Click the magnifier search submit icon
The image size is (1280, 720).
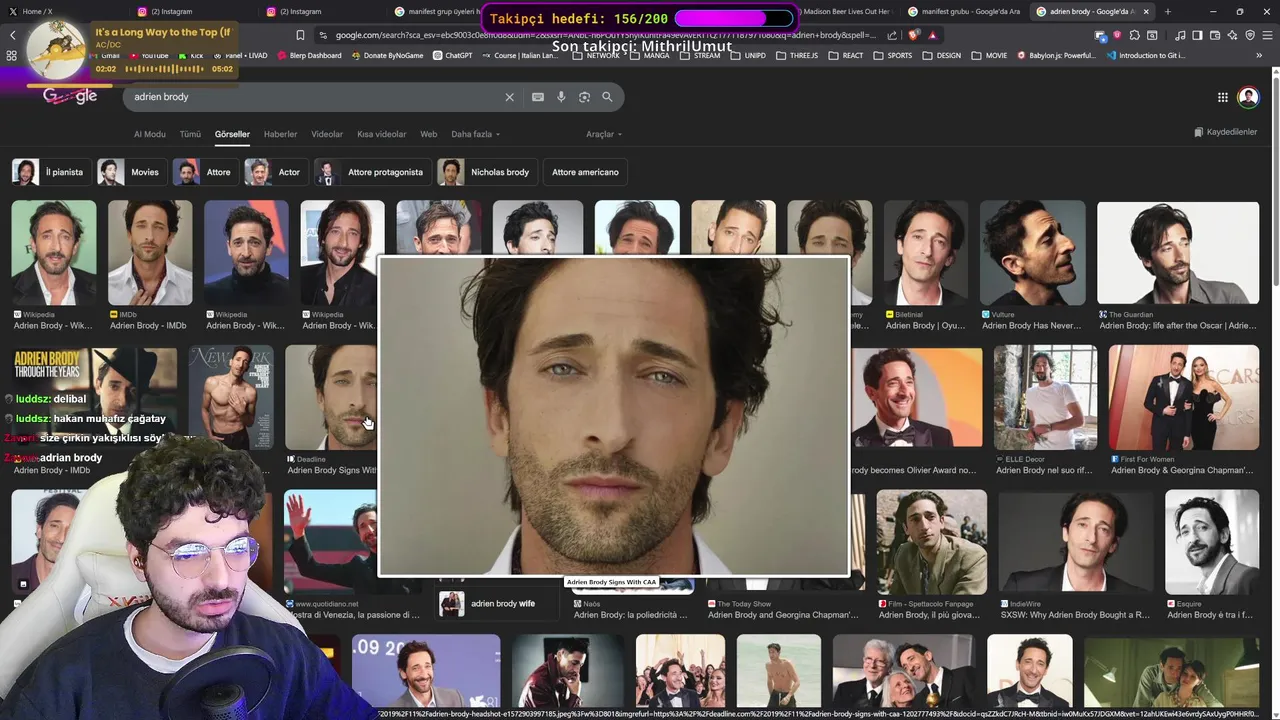pos(607,97)
